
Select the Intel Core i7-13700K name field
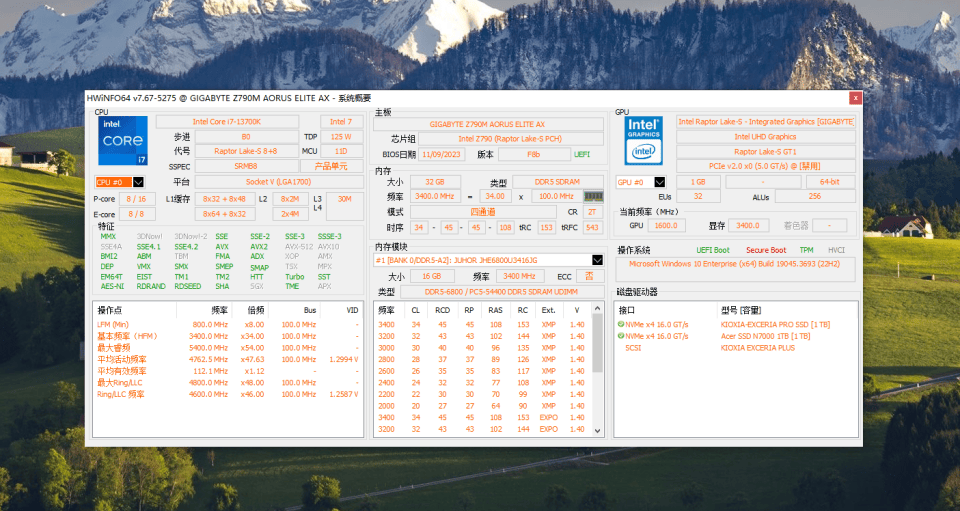click(x=227, y=122)
